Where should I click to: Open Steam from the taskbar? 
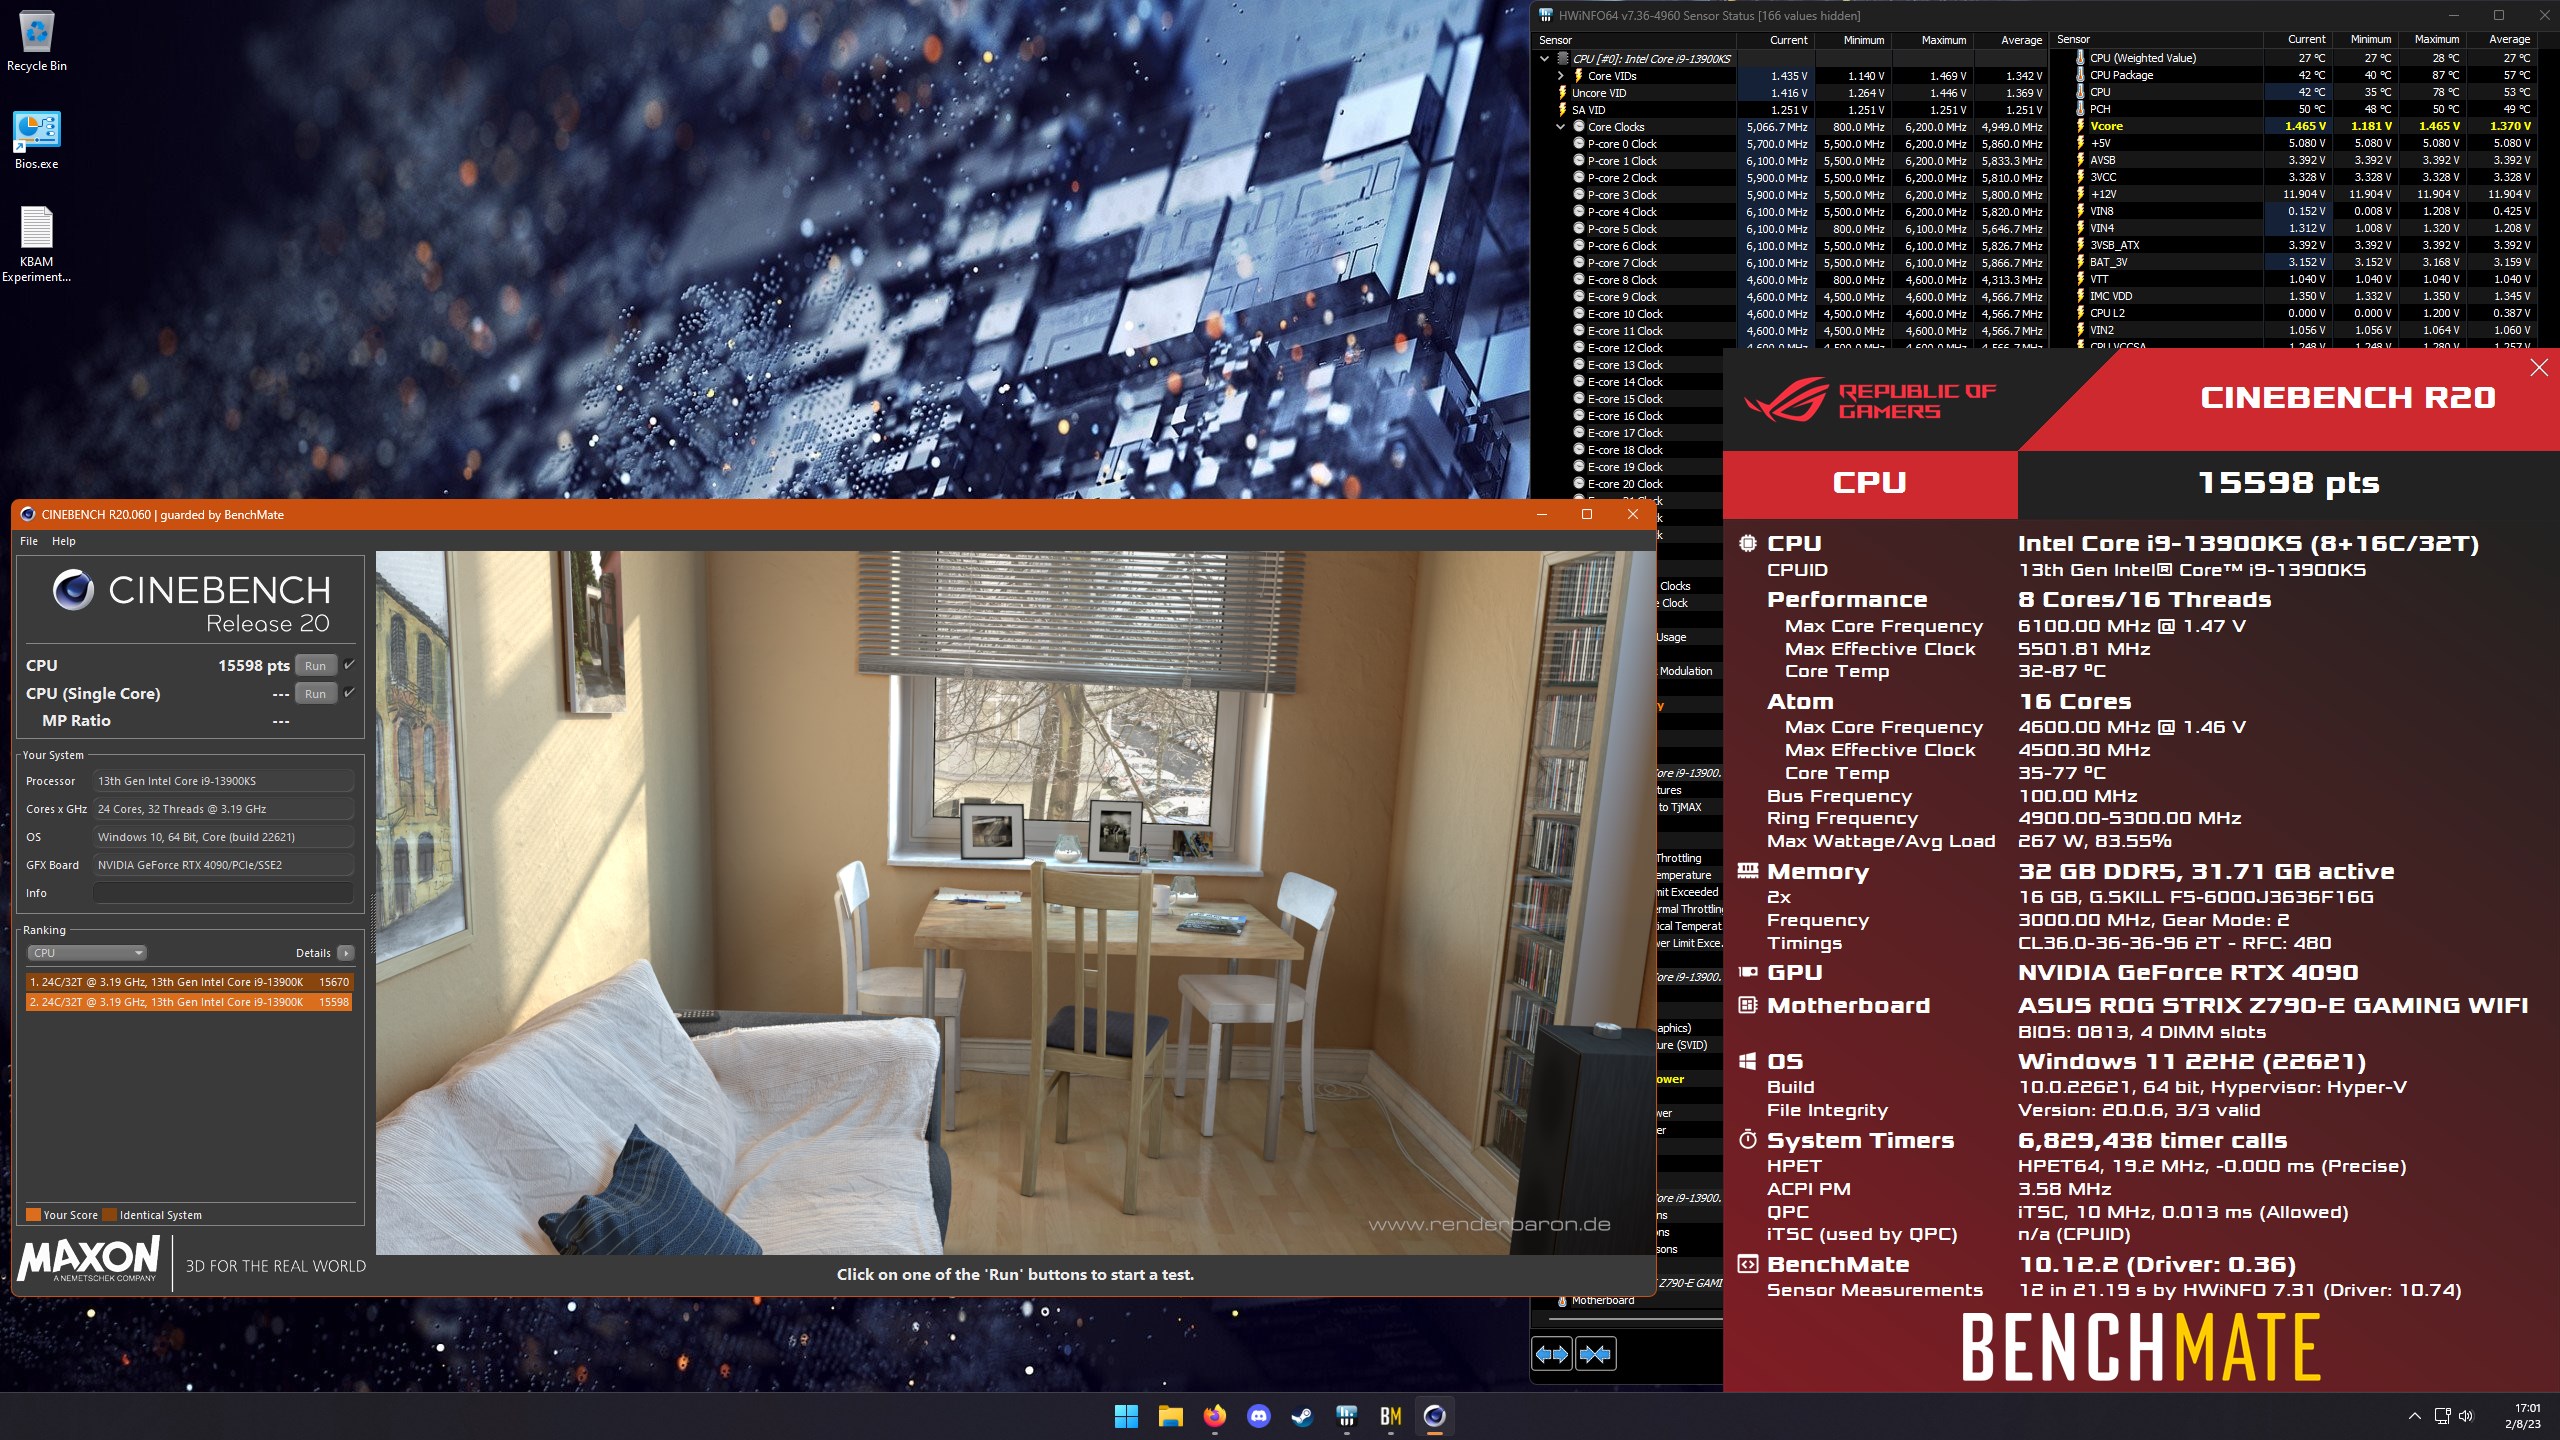1302,1416
